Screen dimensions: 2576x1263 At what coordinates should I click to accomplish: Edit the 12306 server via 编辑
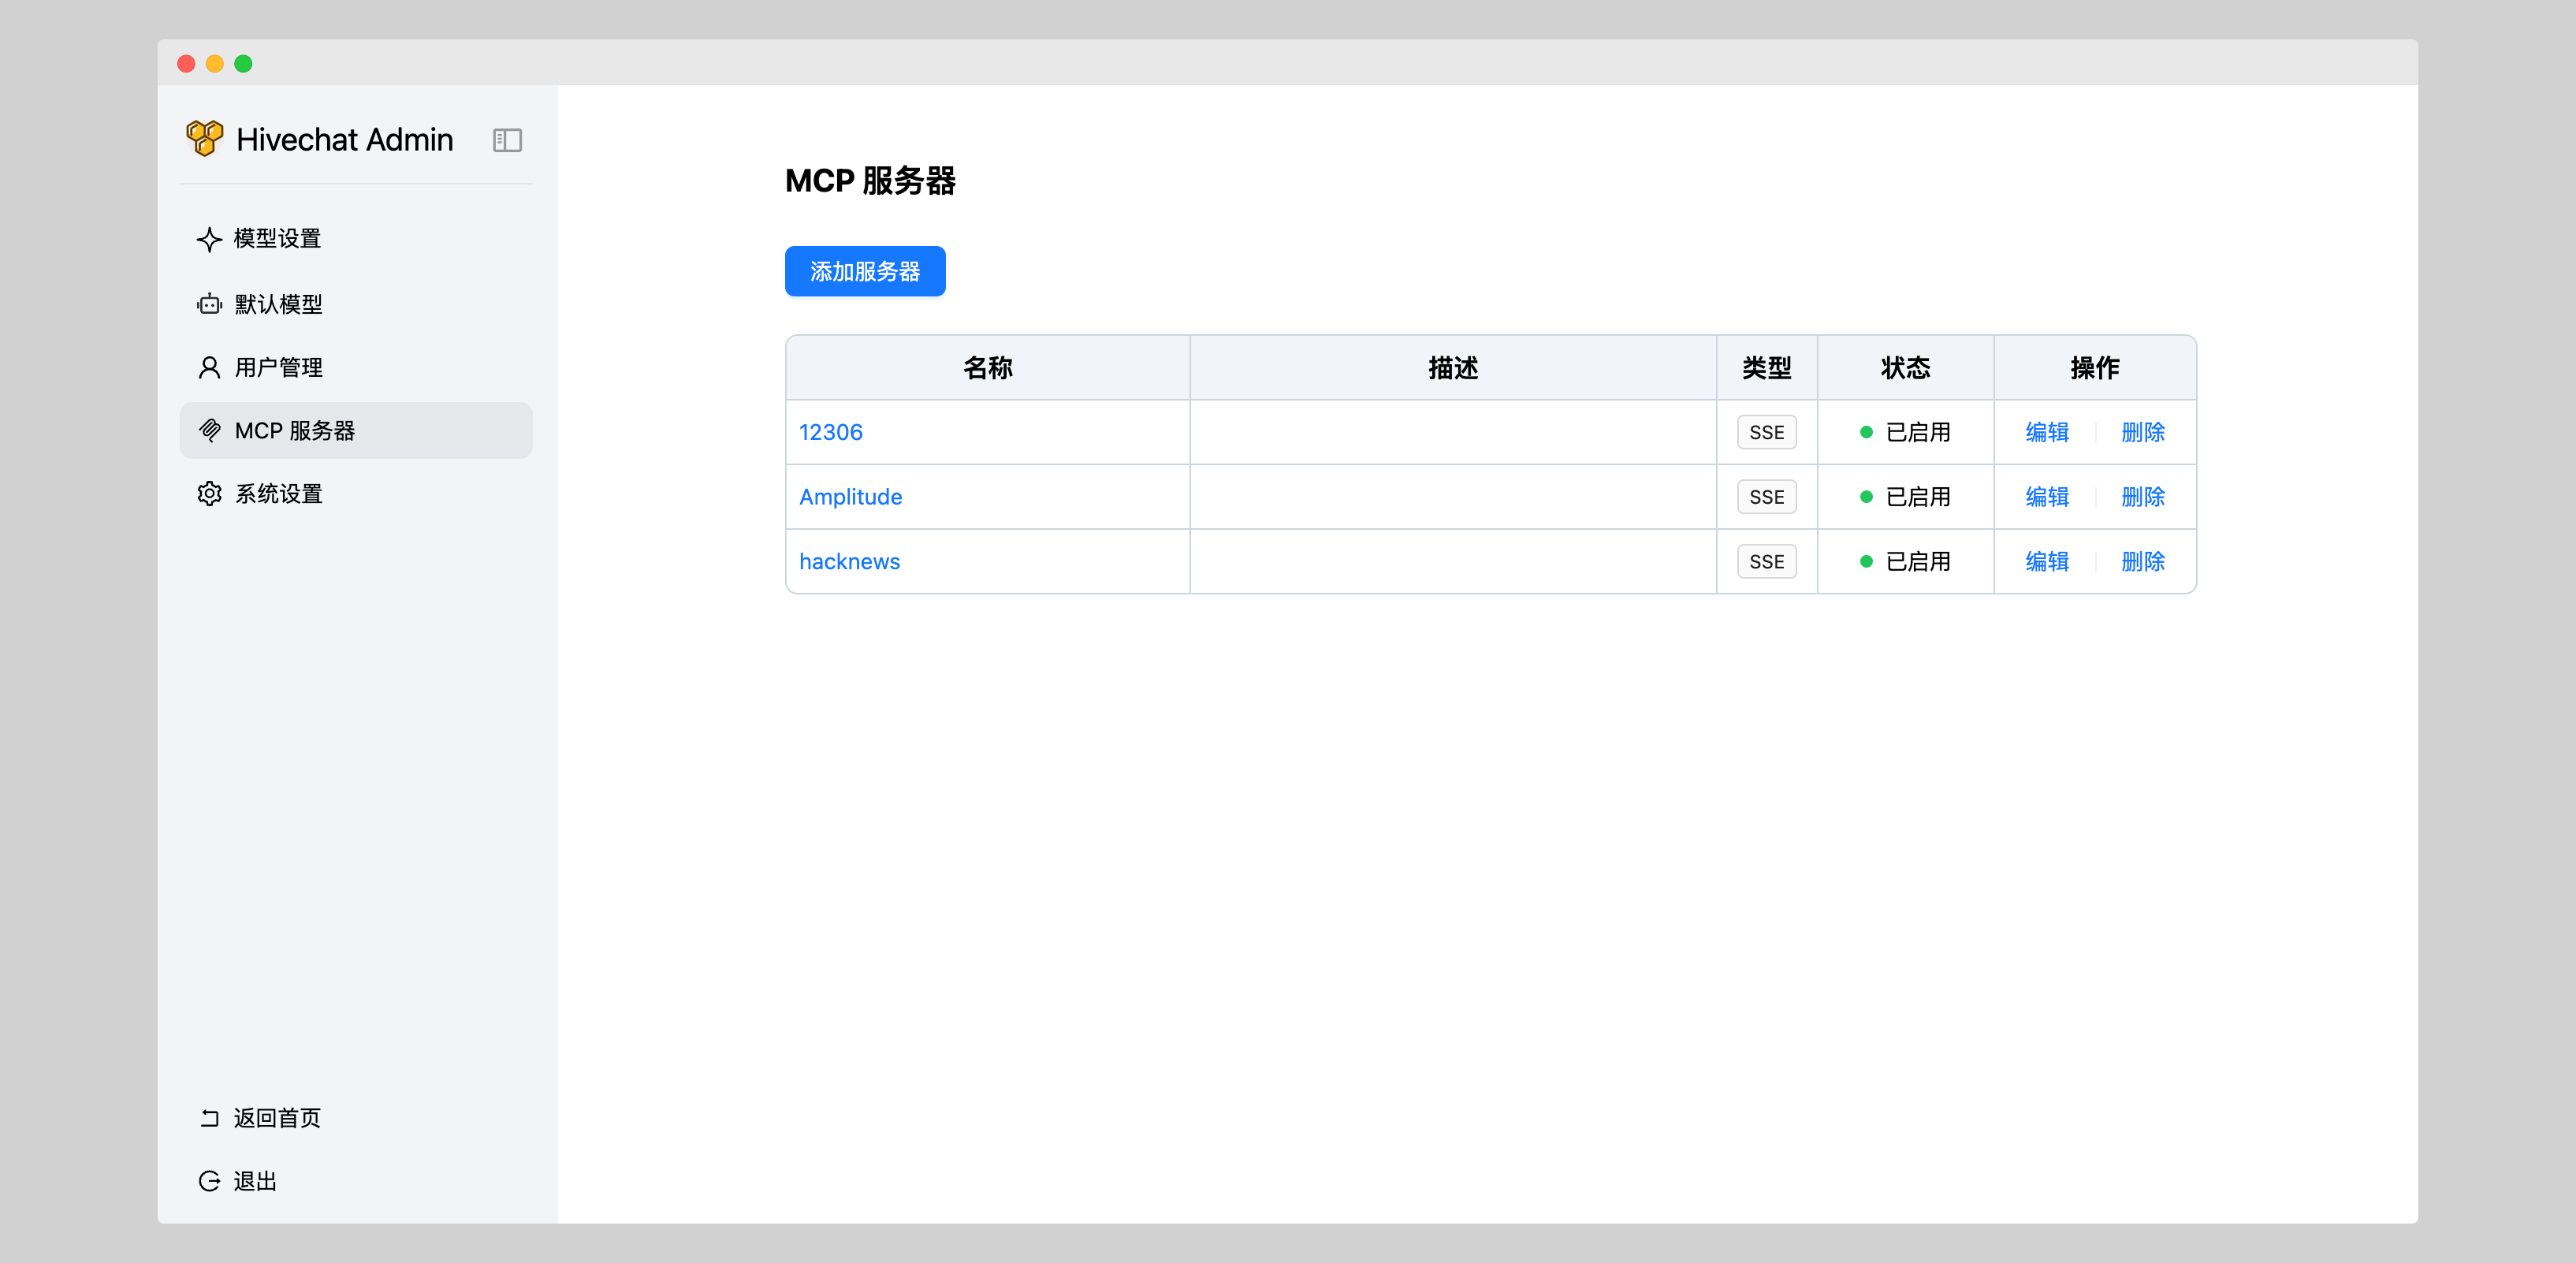click(x=2046, y=432)
